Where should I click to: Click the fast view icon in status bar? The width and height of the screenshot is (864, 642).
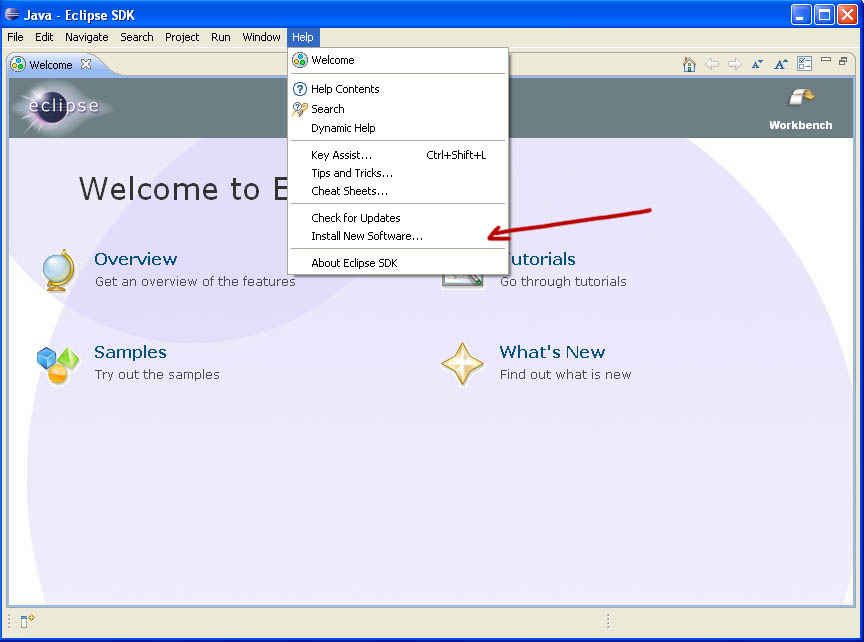27,621
